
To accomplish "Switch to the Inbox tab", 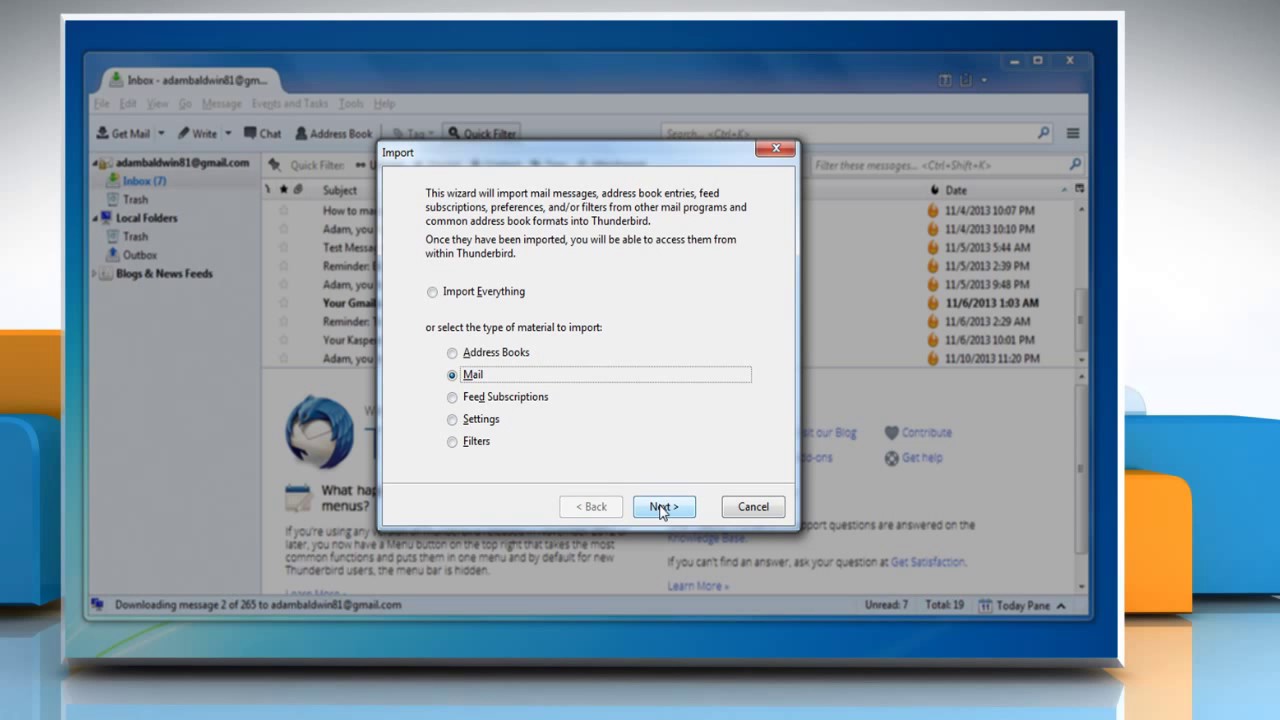I will [x=190, y=80].
